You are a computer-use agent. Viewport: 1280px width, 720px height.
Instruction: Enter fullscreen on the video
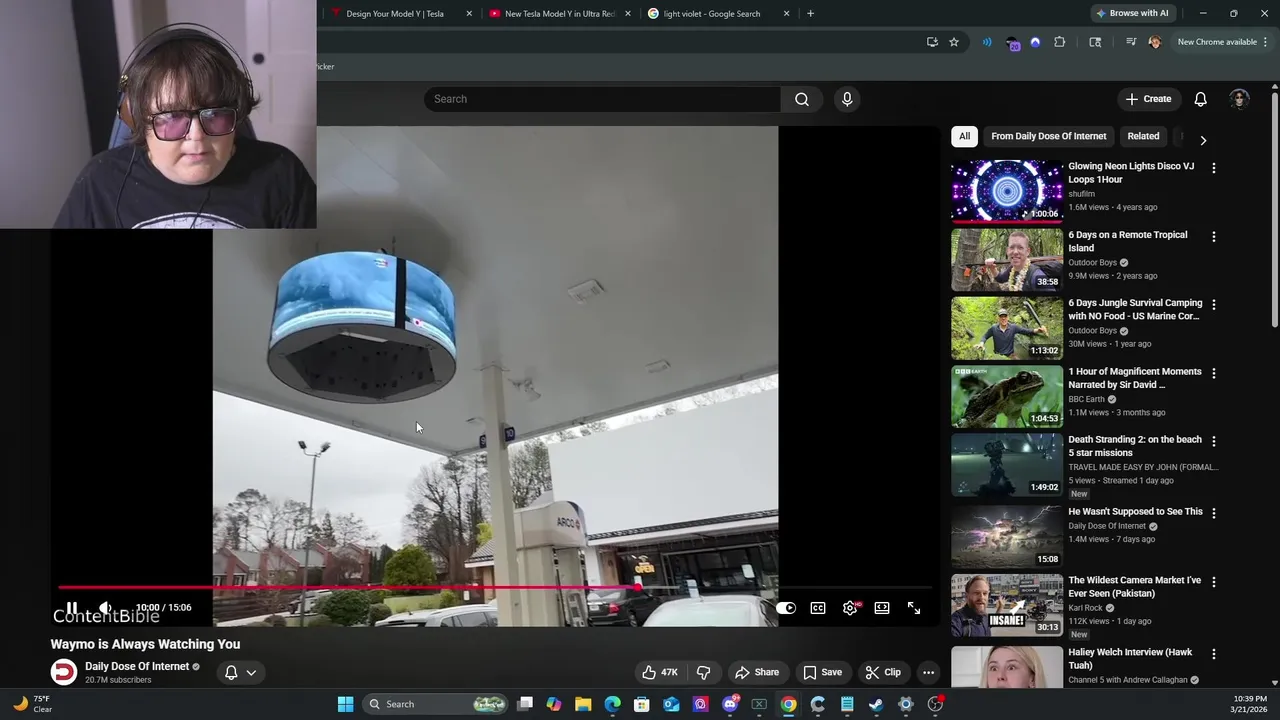point(914,608)
